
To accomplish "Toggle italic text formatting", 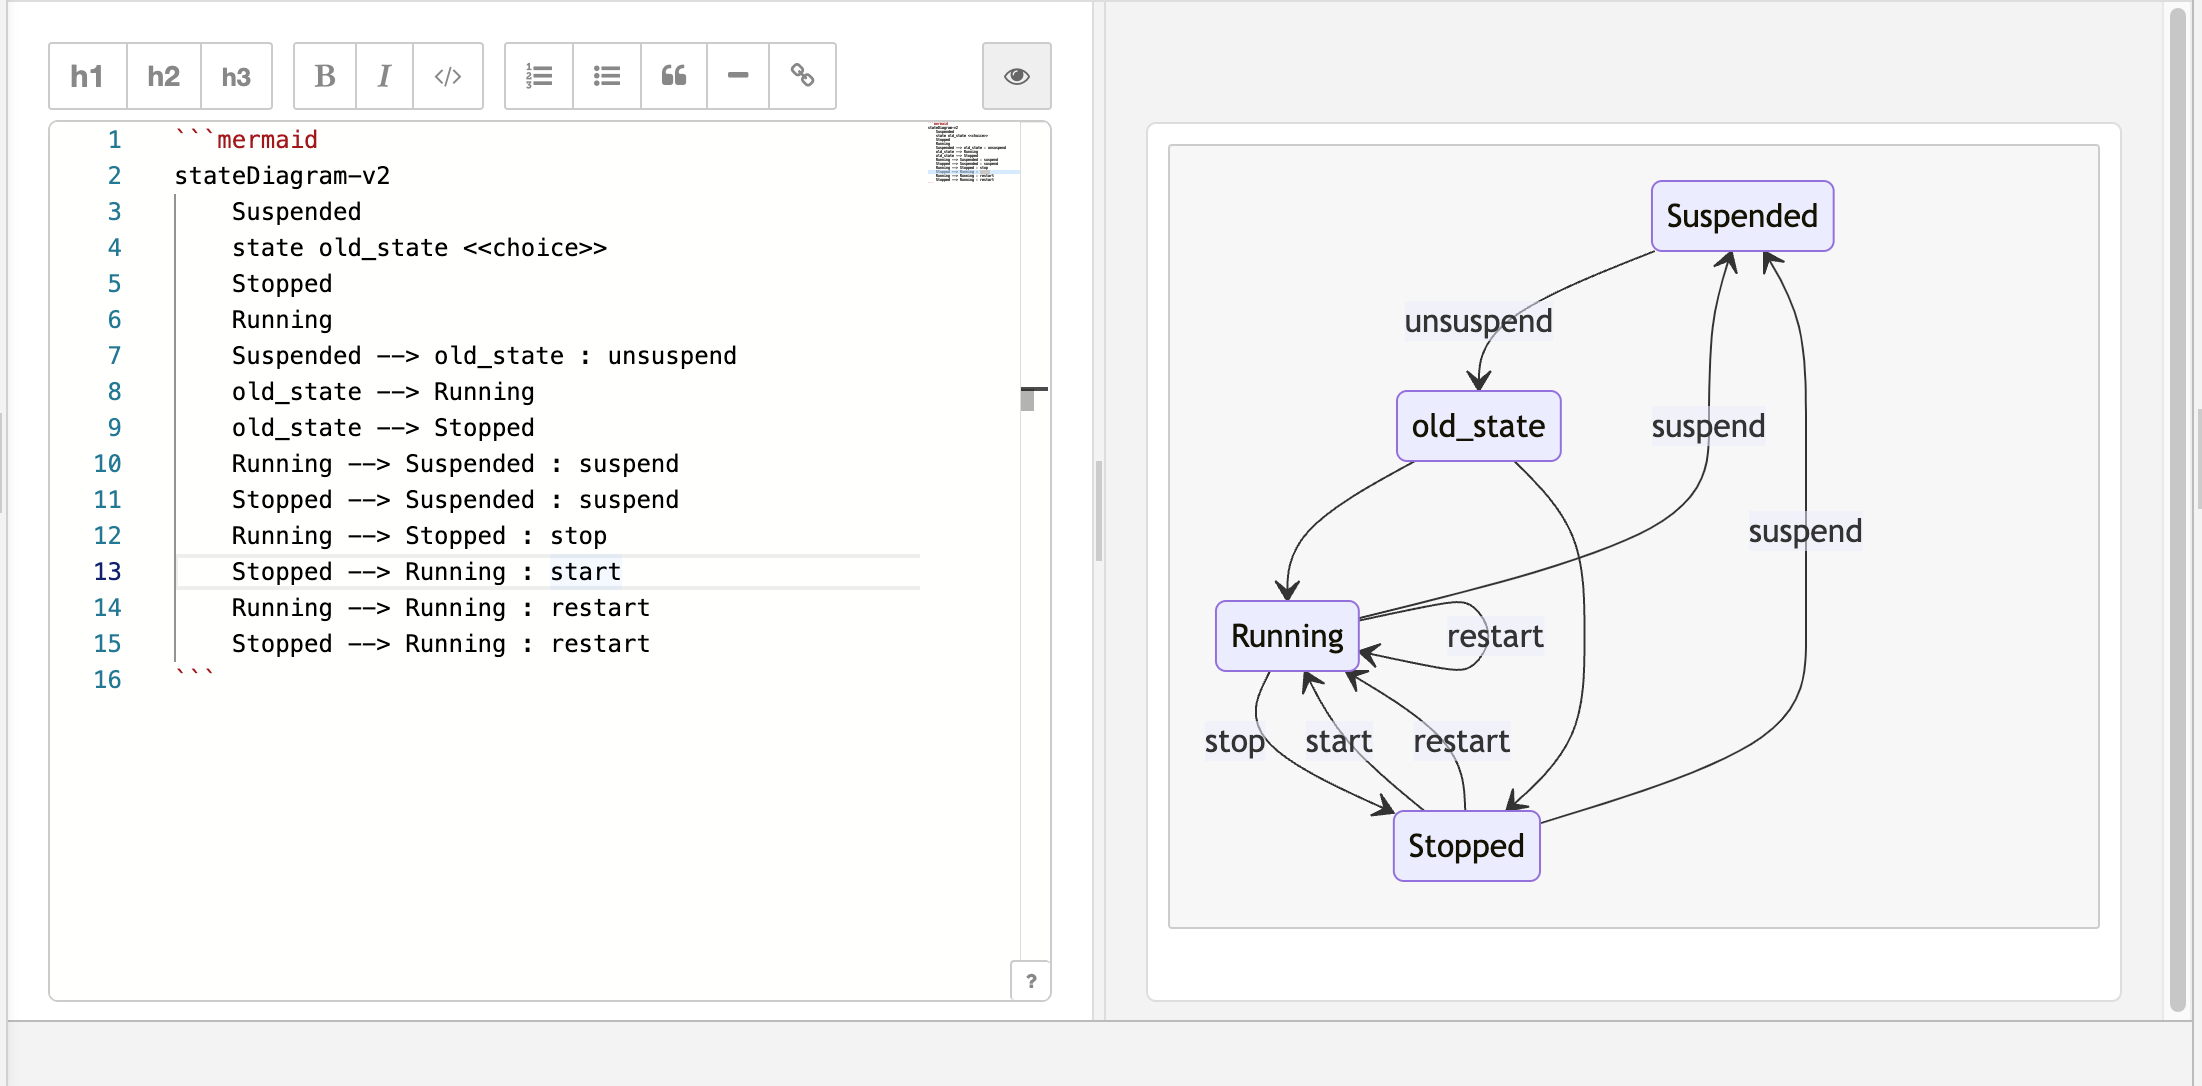I will pyautogui.click(x=384, y=76).
